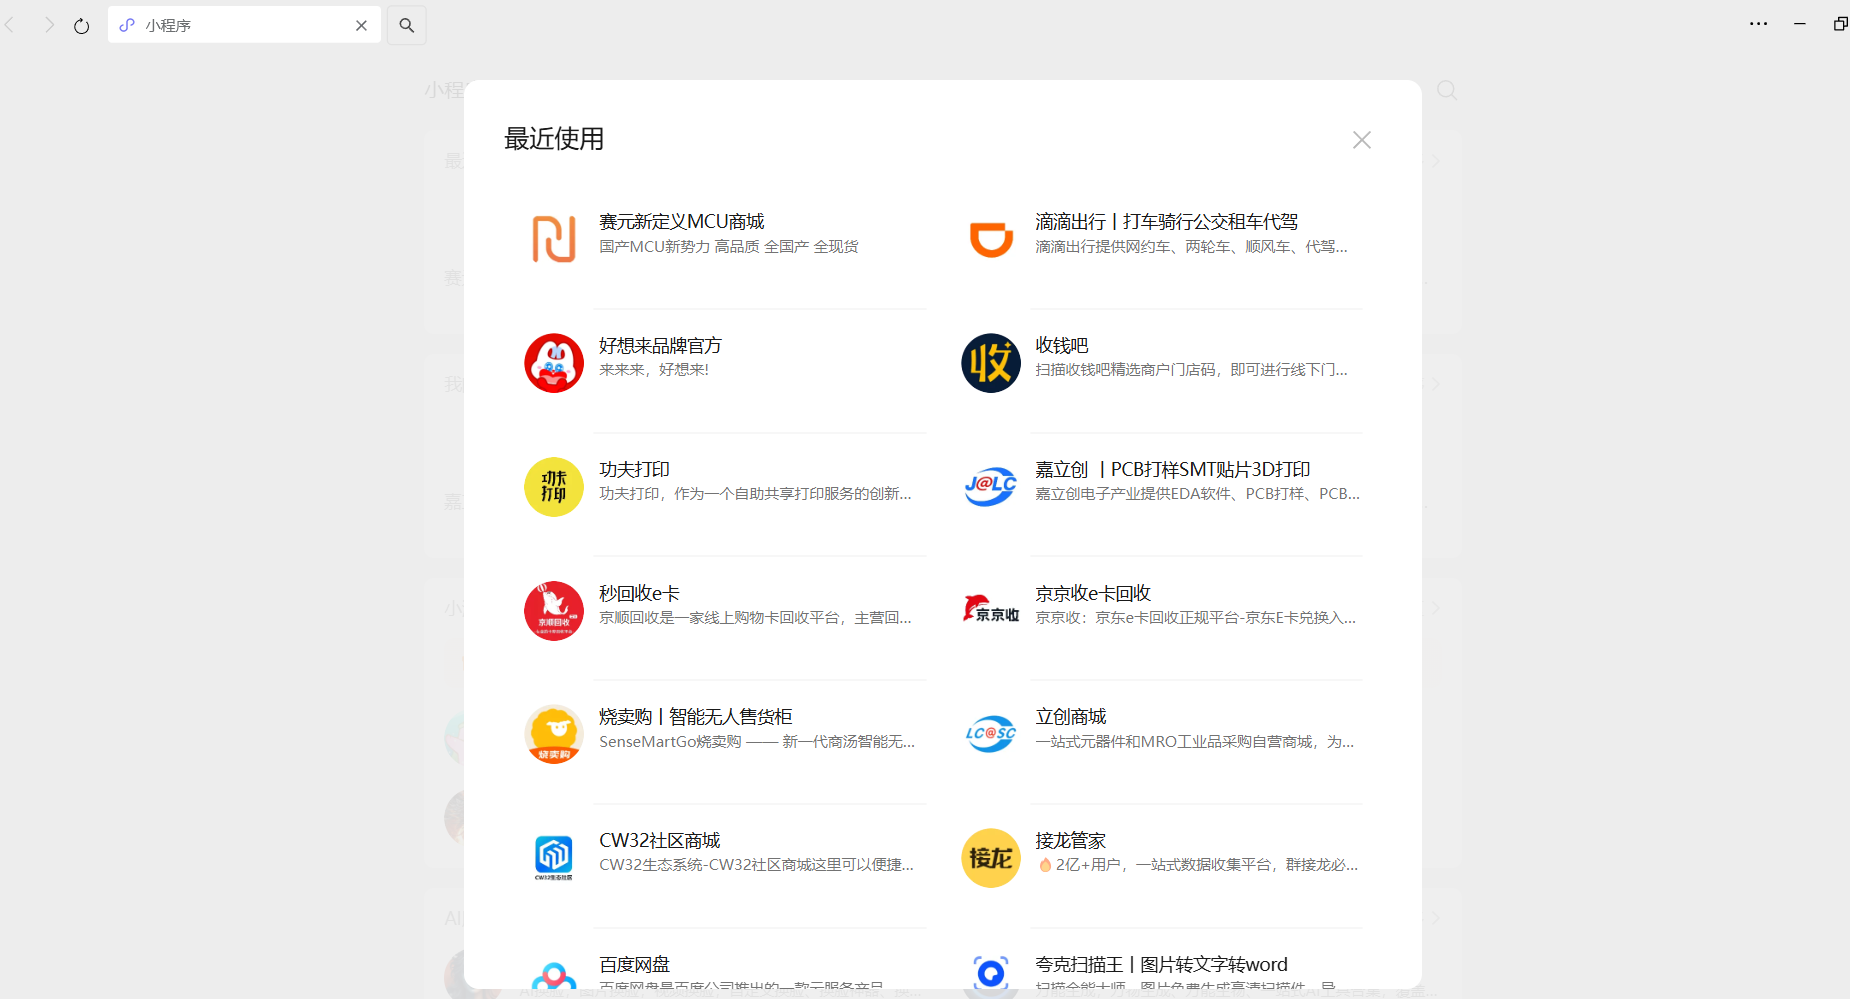Screen dimensions: 1850x999
Task: Open the 立创商城 LC@SC logo icon
Action: pos(991,734)
